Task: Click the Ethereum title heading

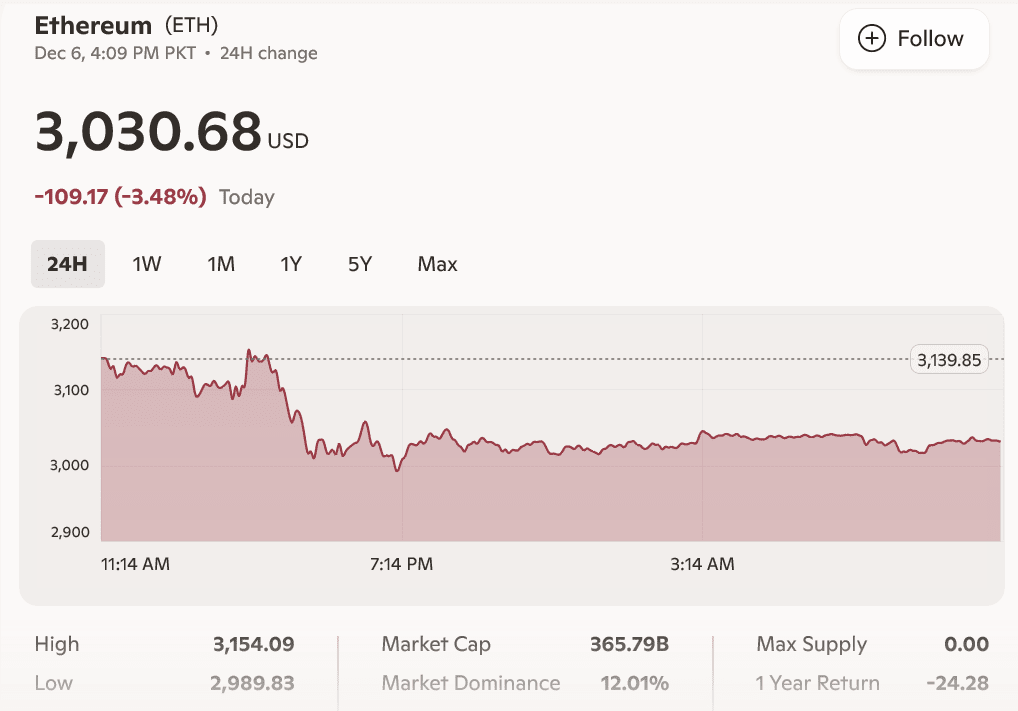Action: coord(93,25)
